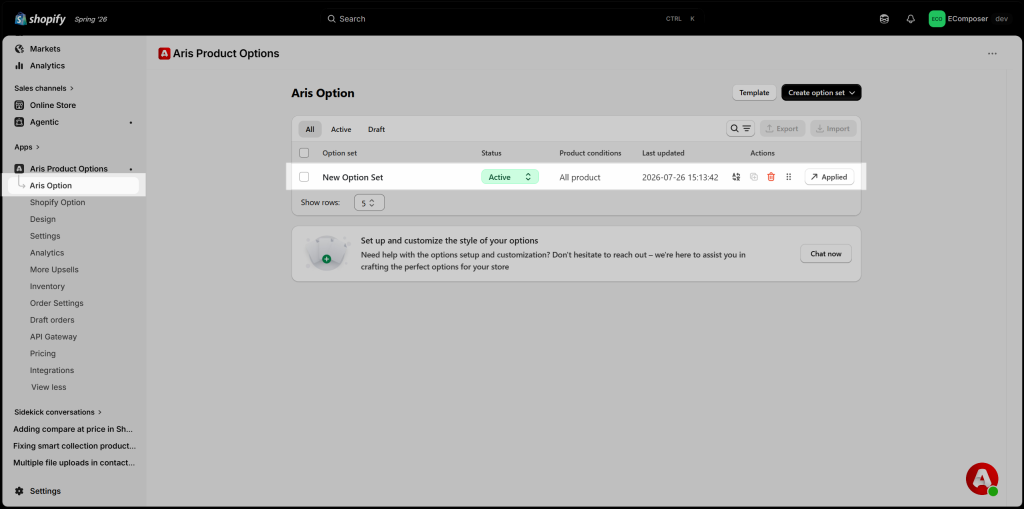
Task: Duplicate the New Option Set row
Action: (x=754, y=177)
